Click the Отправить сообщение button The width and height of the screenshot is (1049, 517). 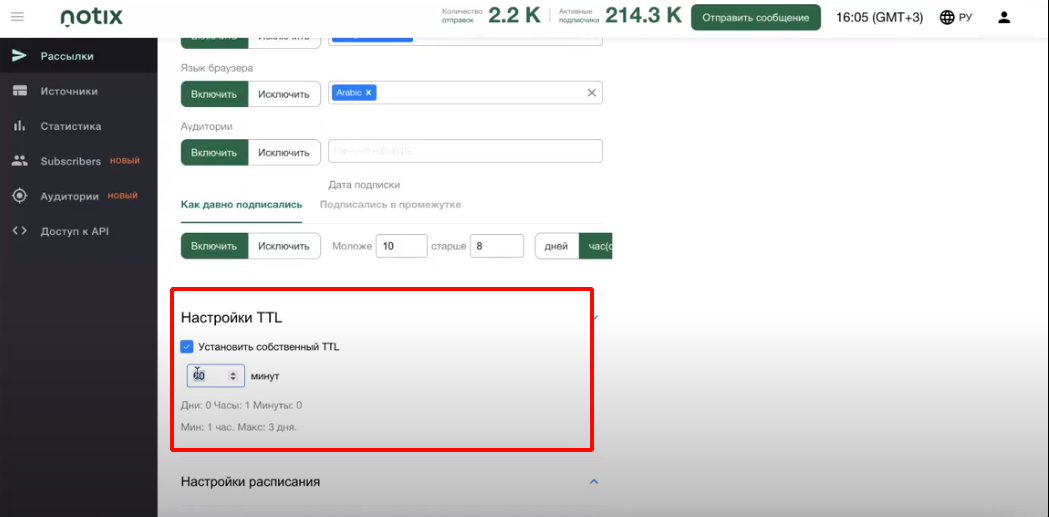tap(756, 18)
